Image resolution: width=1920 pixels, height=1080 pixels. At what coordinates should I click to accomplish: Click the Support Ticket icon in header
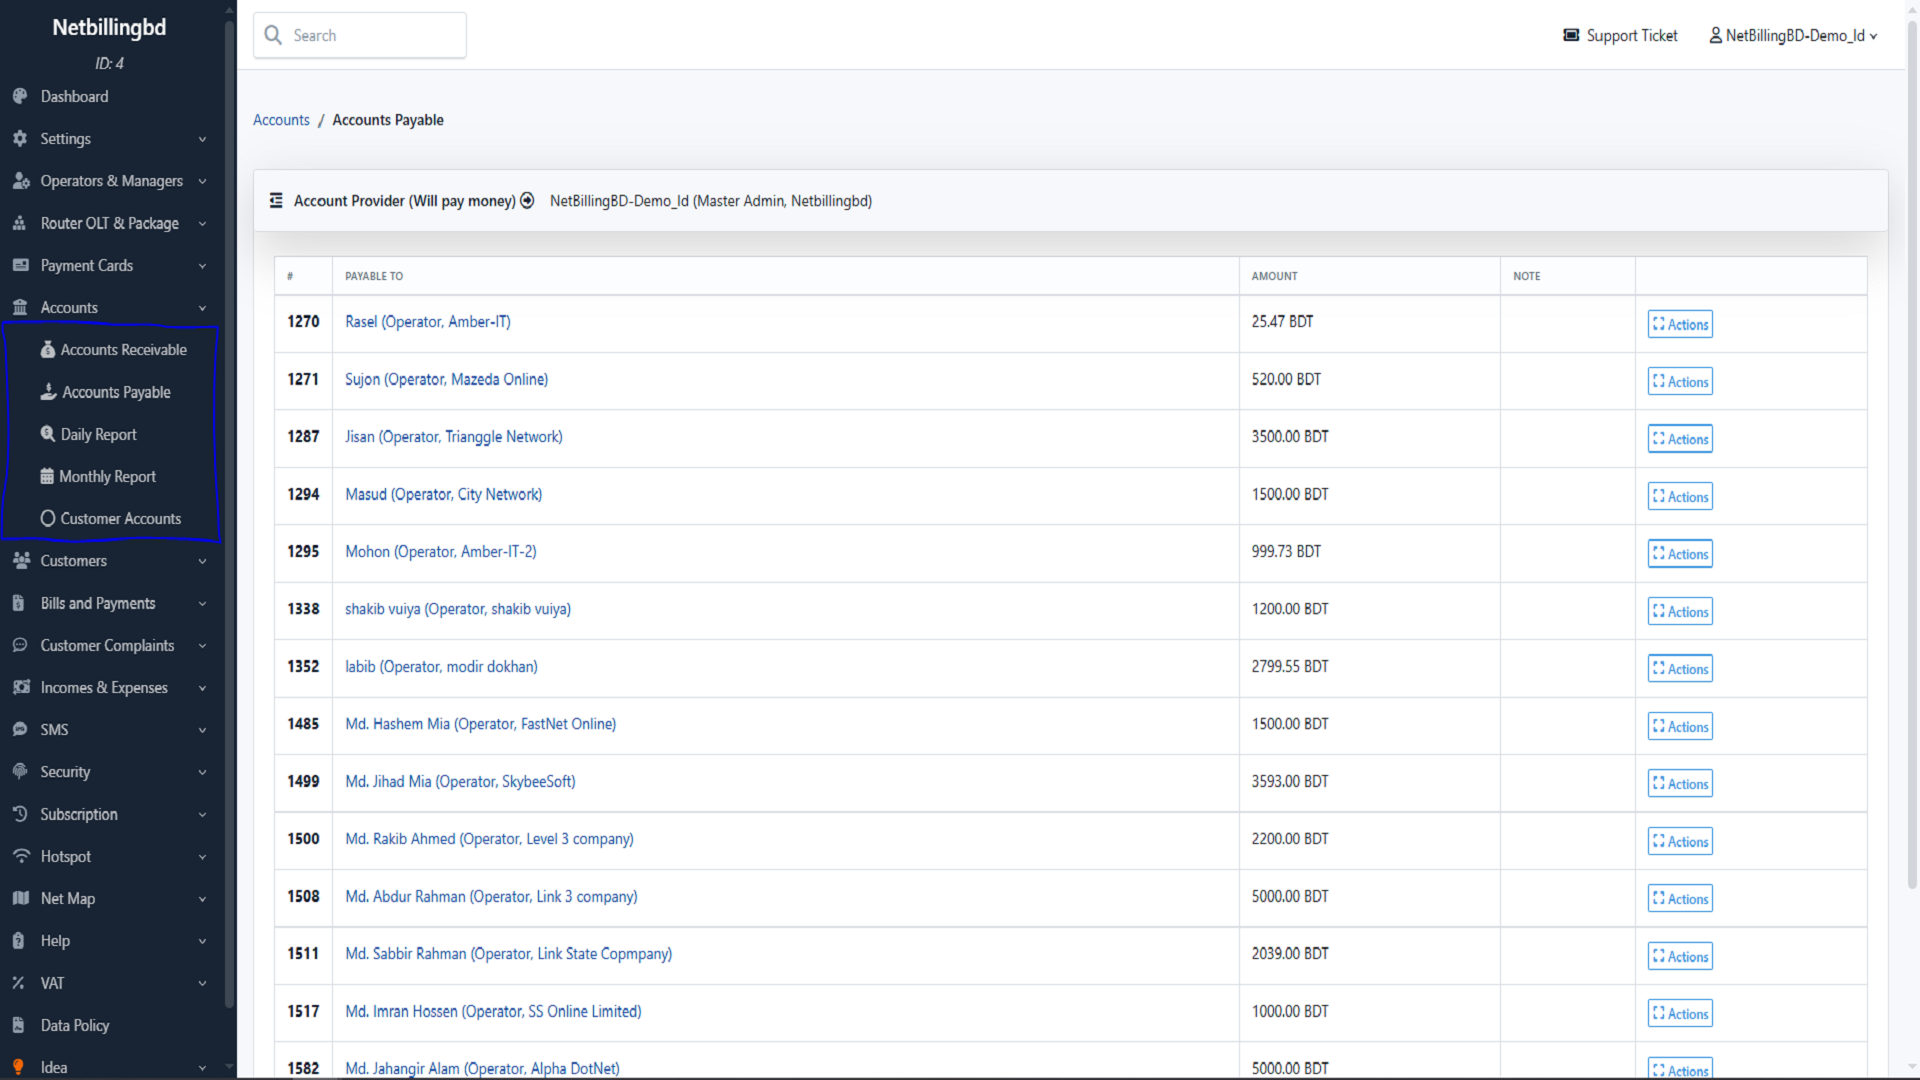(x=1571, y=36)
